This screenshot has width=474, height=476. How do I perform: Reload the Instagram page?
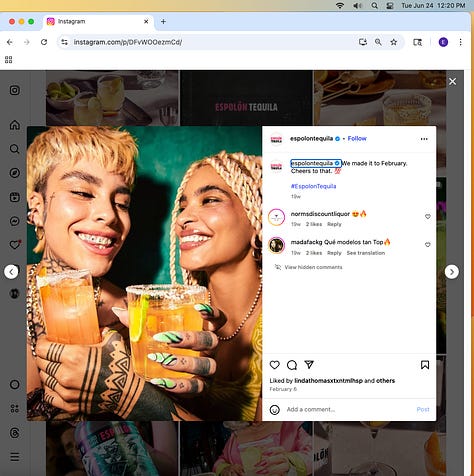click(44, 42)
